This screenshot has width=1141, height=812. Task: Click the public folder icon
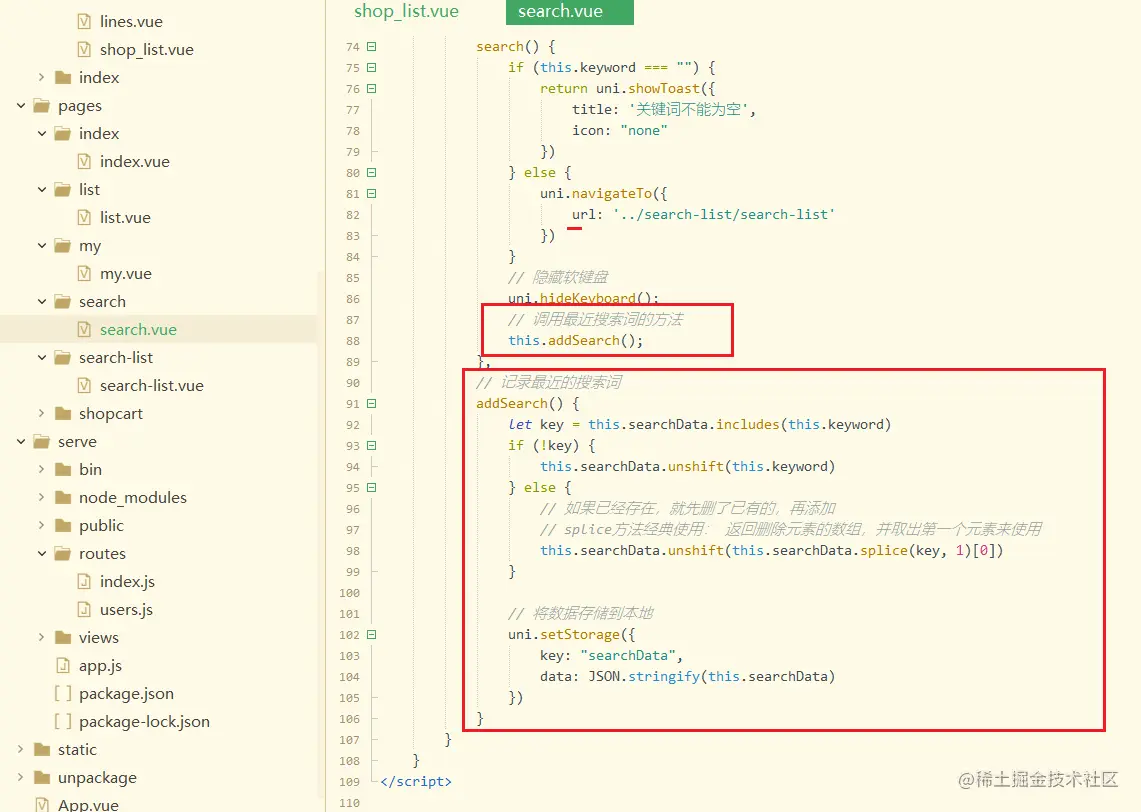click(63, 525)
